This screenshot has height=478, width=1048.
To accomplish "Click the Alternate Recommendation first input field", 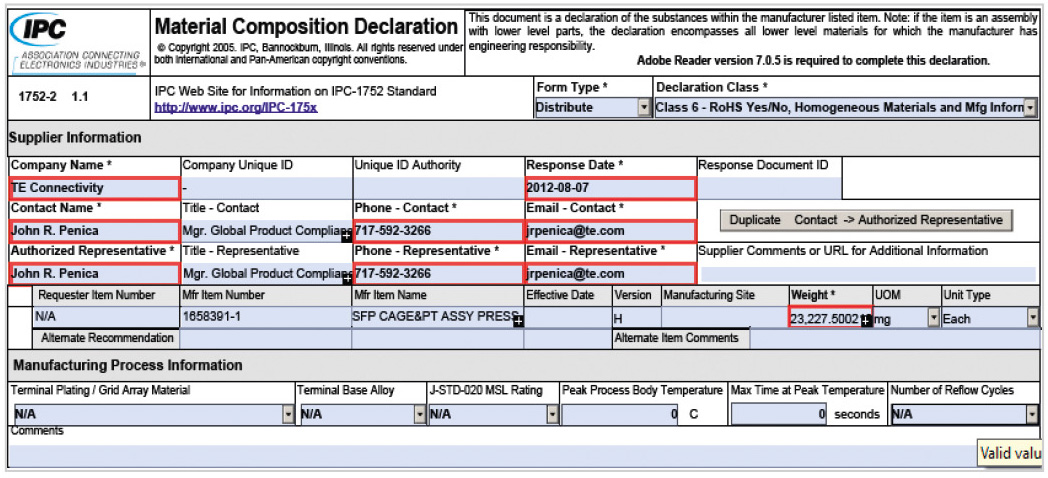I will [x=266, y=338].
